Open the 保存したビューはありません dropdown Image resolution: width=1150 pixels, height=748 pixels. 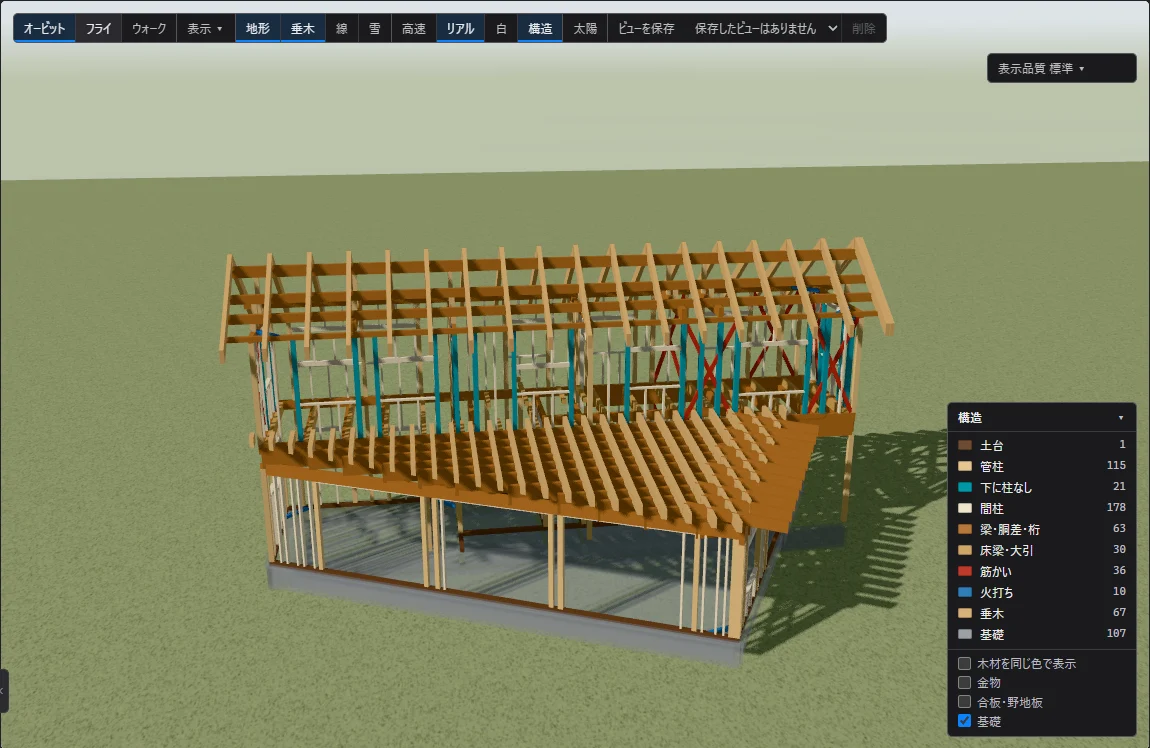click(765, 29)
